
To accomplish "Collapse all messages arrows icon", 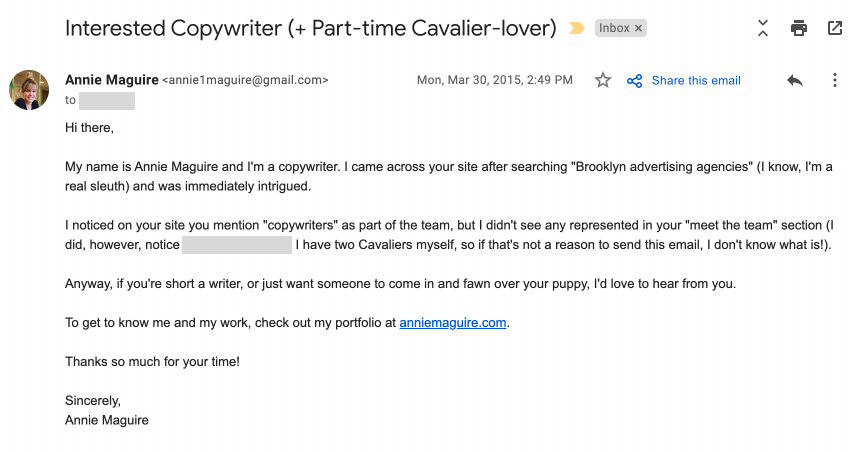I will pyautogui.click(x=763, y=28).
